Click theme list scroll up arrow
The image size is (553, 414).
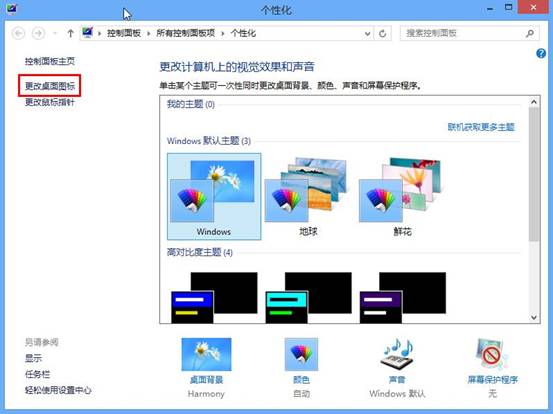click(534, 102)
